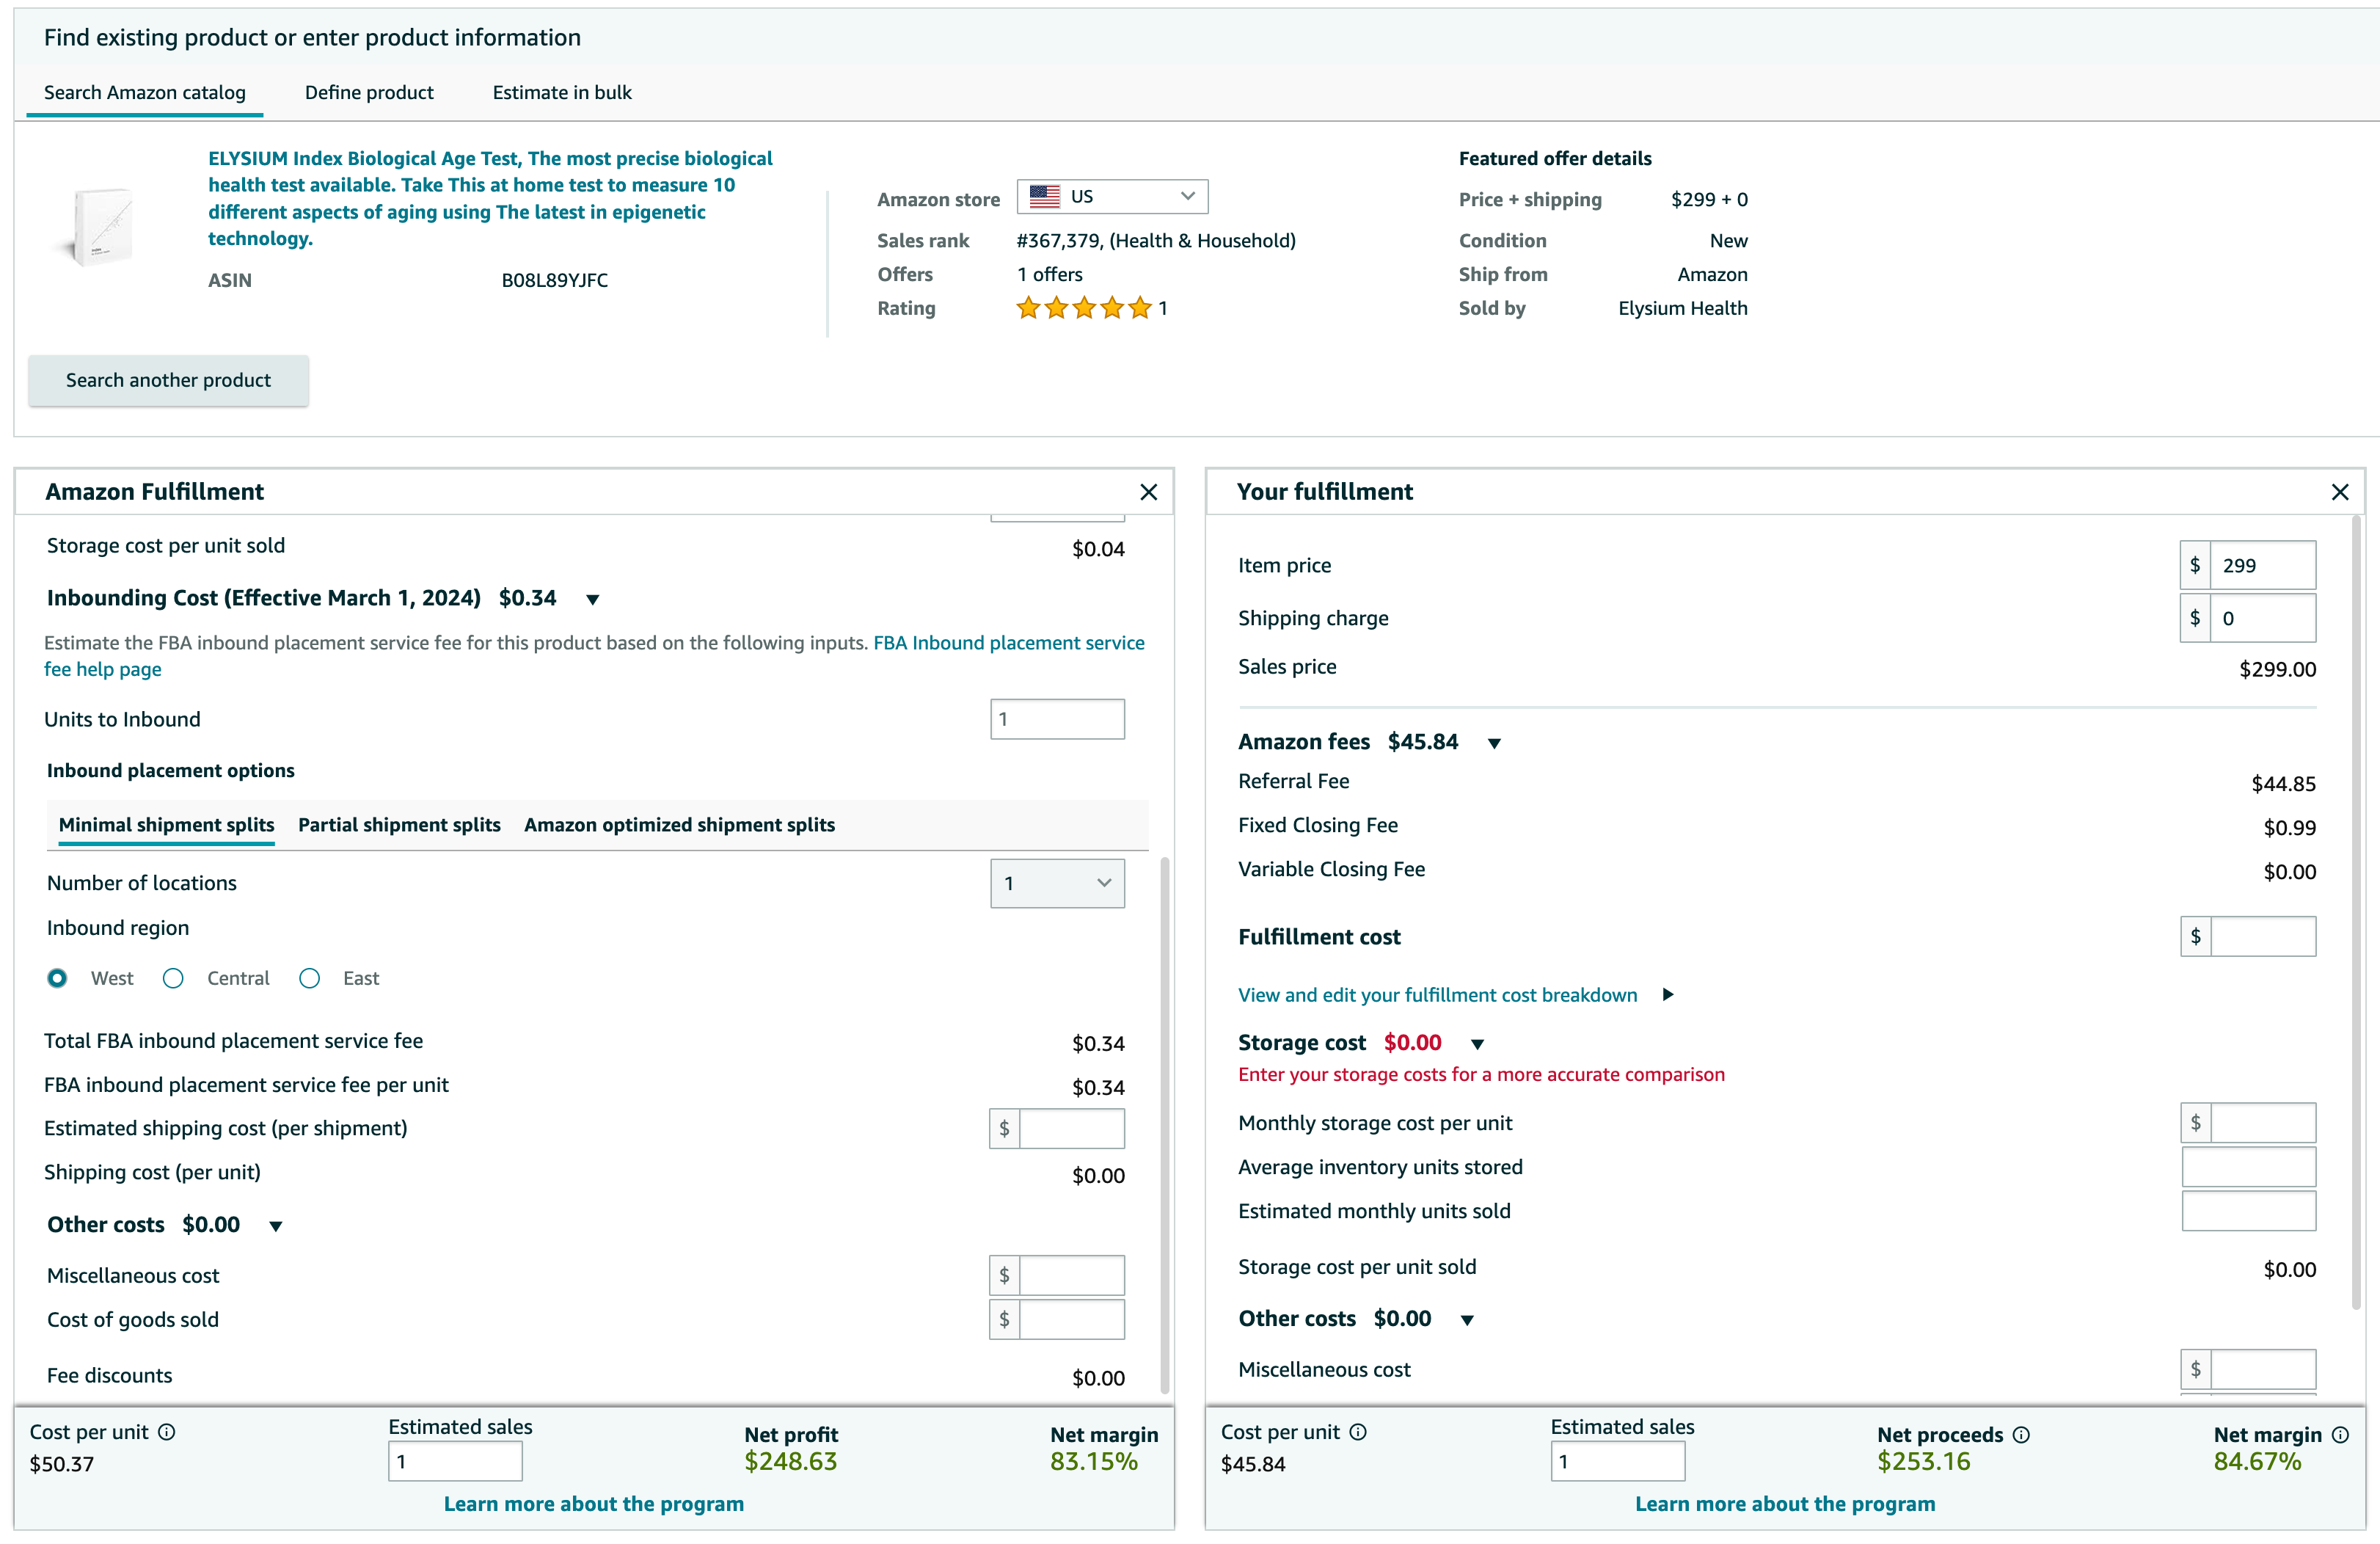Viewport: 2380px width, 1544px height.
Task: Select the West inbound region
Action: click(x=58, y=978)
